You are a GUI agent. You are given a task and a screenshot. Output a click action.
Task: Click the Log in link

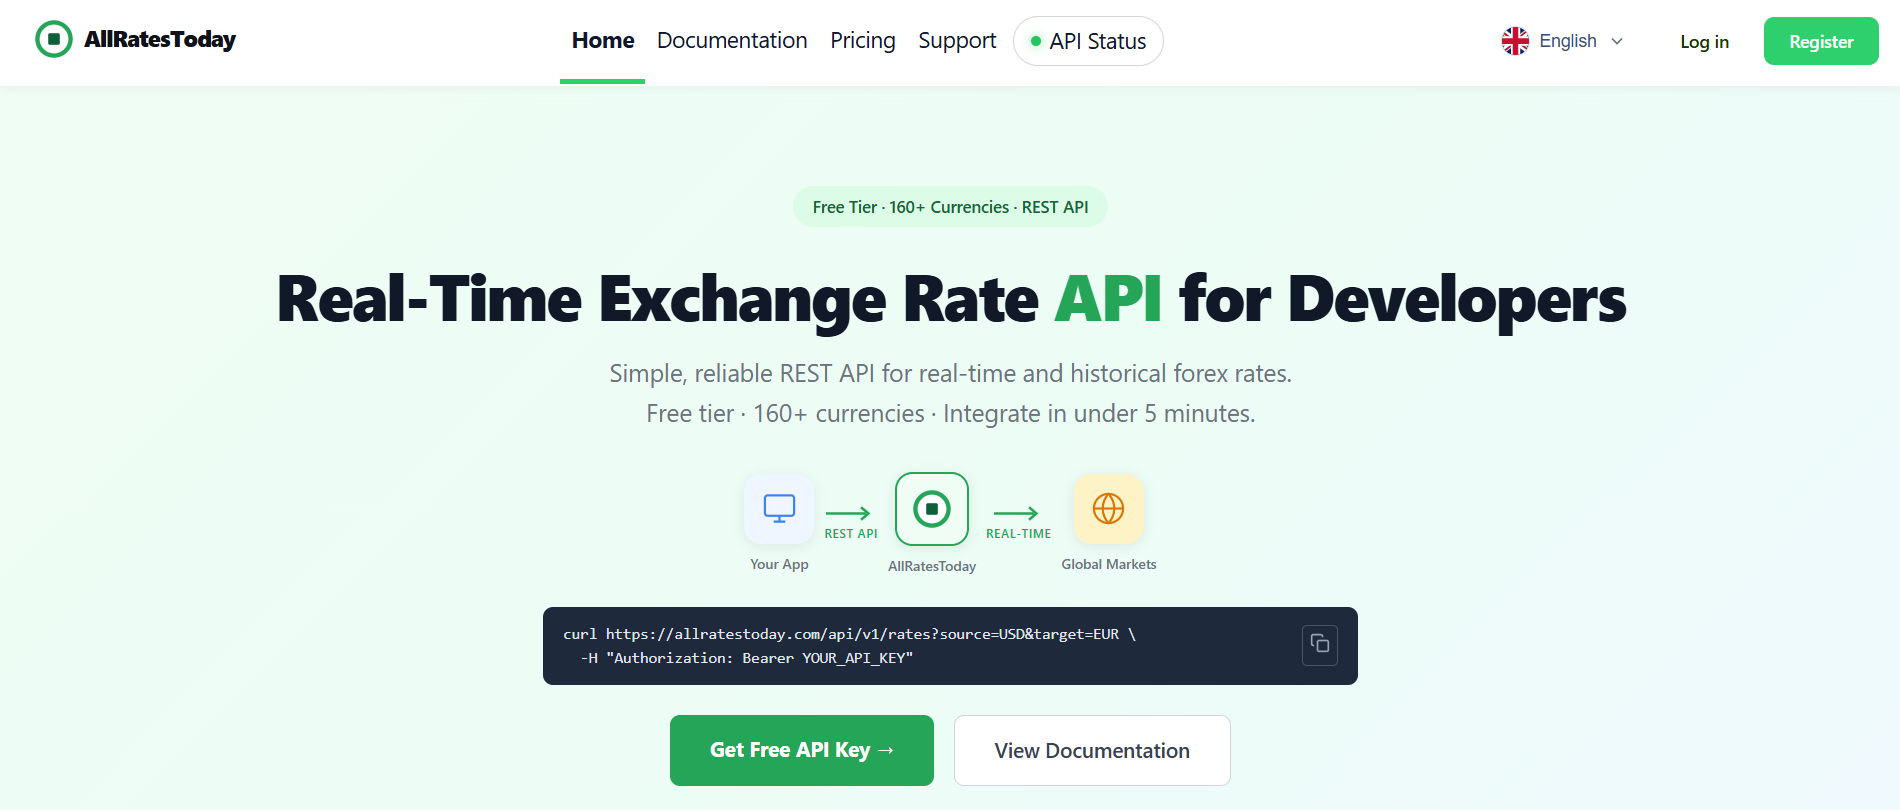click(x=1704, y=41)
